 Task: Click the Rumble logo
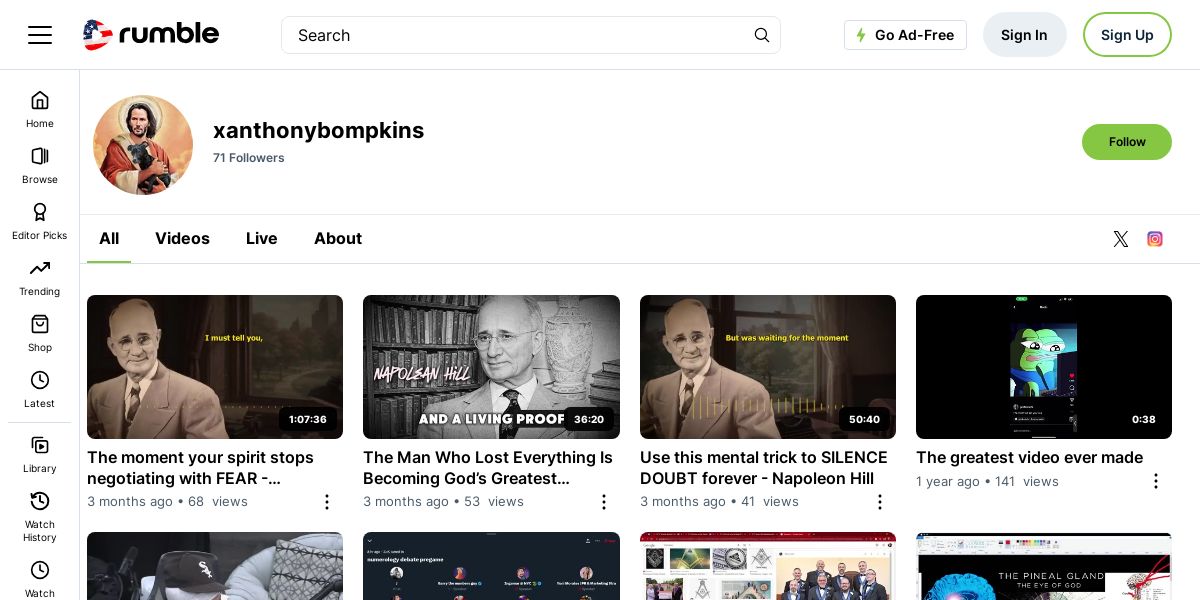[x=151, y=35]
